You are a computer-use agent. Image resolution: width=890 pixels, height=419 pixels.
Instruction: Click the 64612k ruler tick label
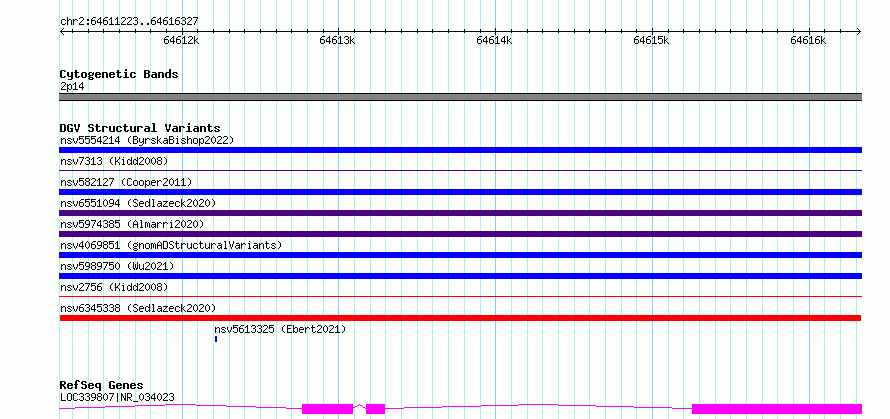pos(181,40)
